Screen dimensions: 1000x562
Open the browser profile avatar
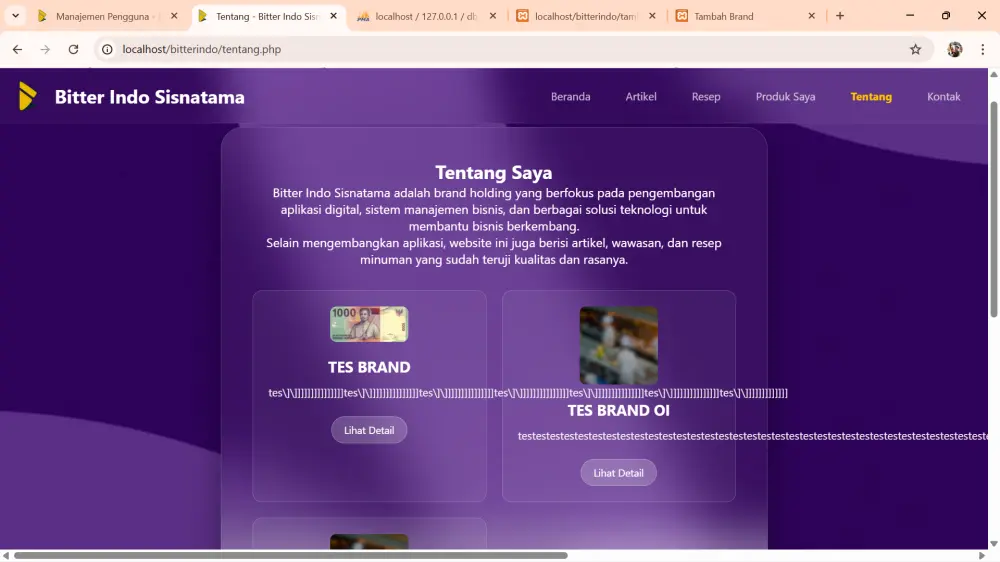[x=955, y=49]
